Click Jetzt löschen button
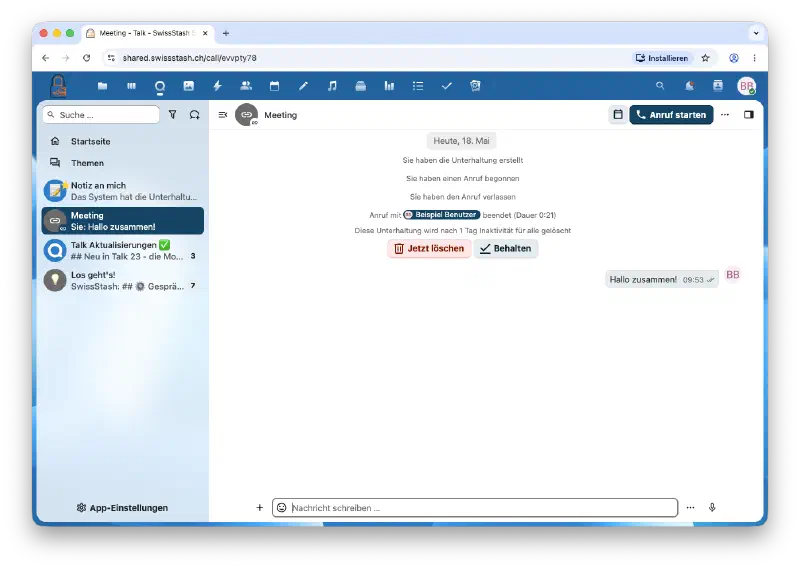The height and width of the screenshot is (569, 800). pos(429,249)
